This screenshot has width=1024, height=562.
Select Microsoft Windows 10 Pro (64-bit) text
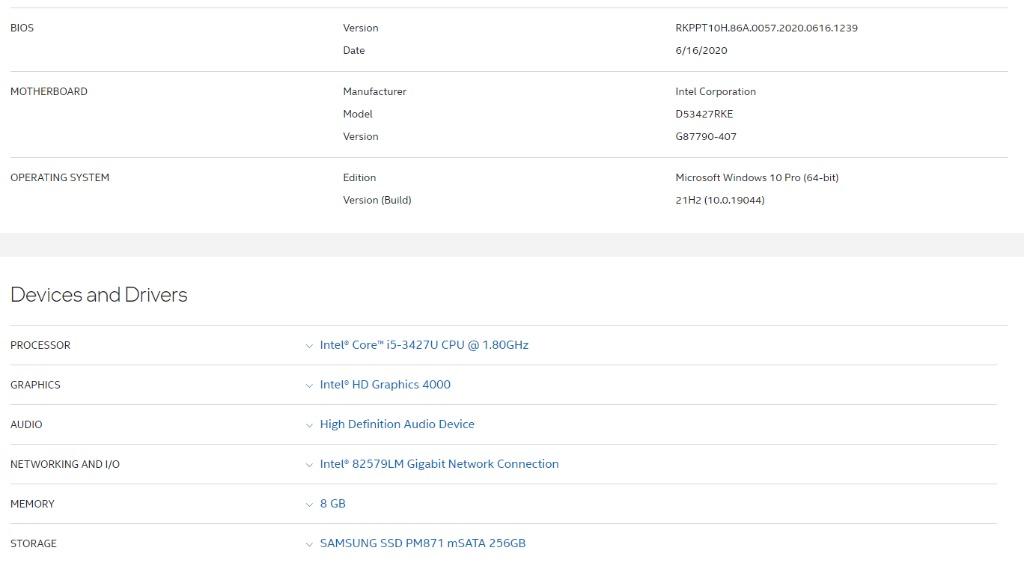[x=757, y=178]
